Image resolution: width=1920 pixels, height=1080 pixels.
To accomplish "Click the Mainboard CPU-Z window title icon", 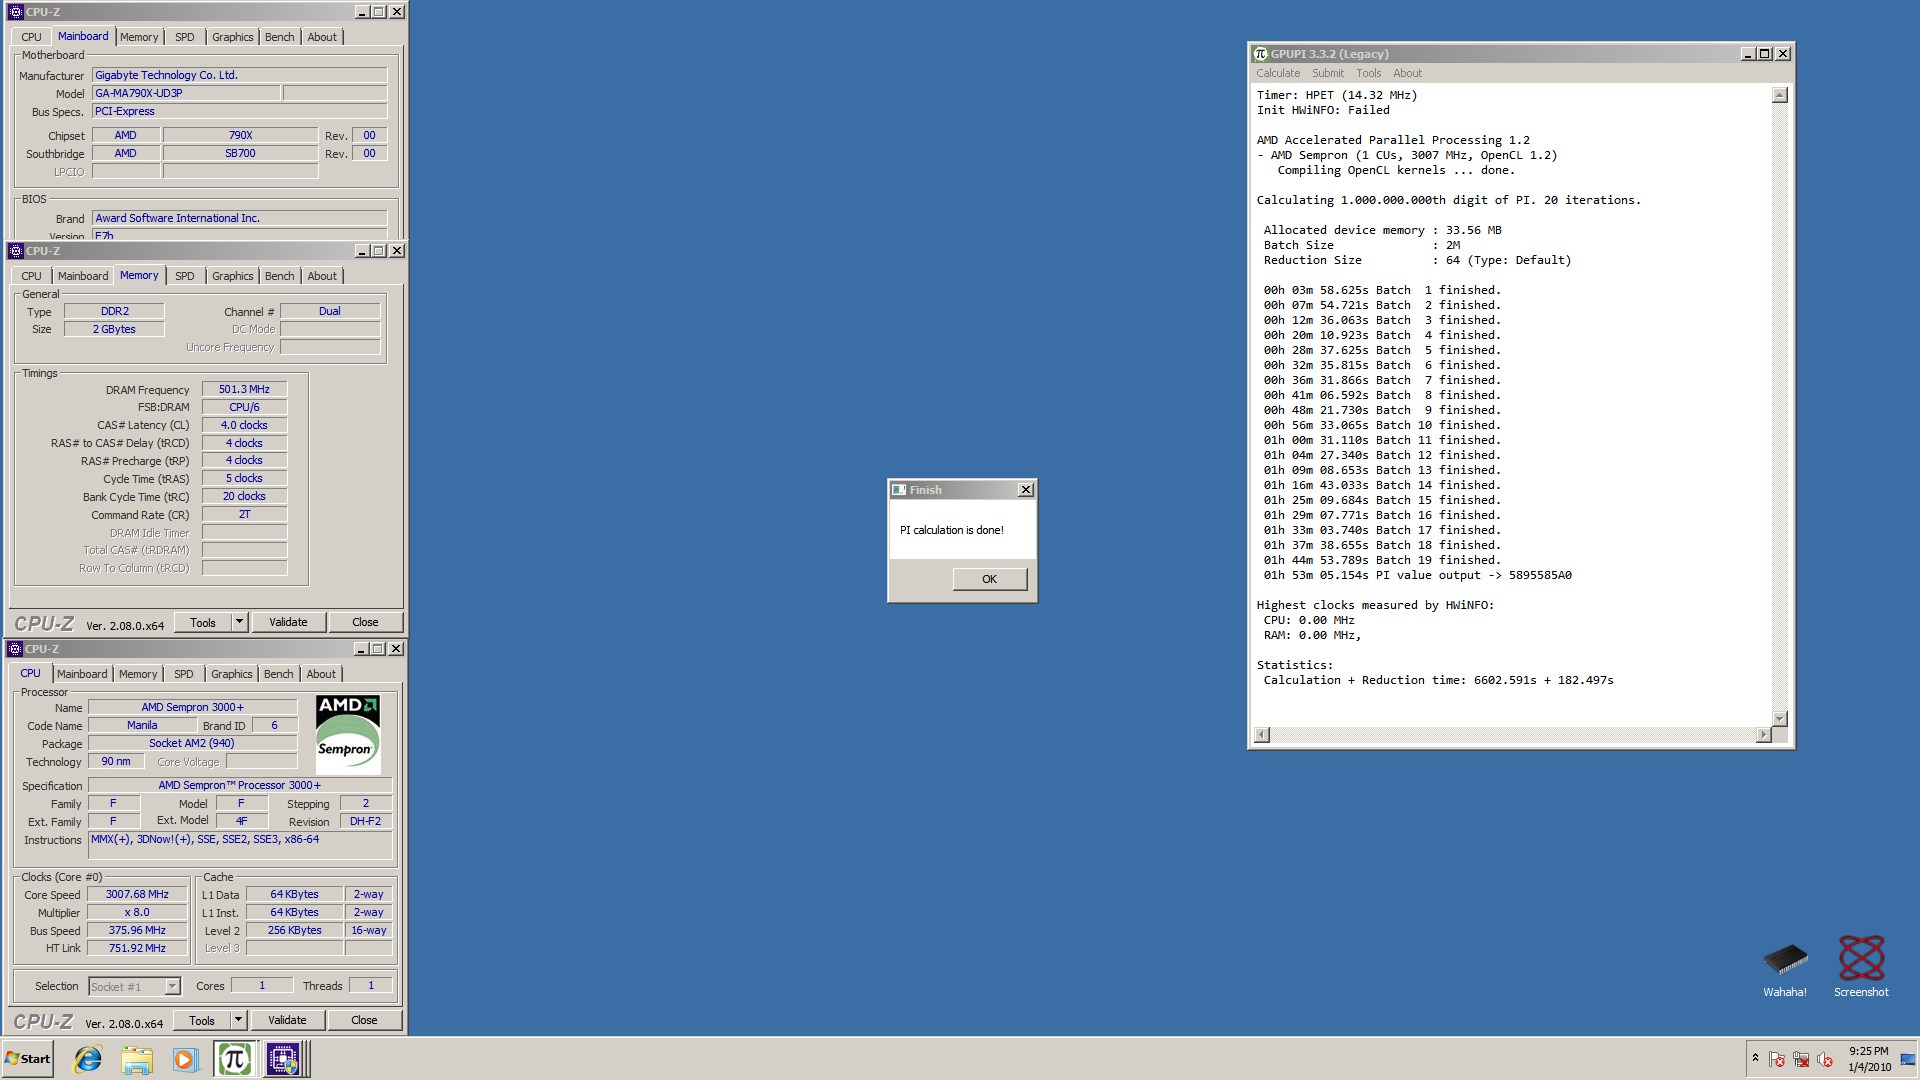I will click(16, 12).
